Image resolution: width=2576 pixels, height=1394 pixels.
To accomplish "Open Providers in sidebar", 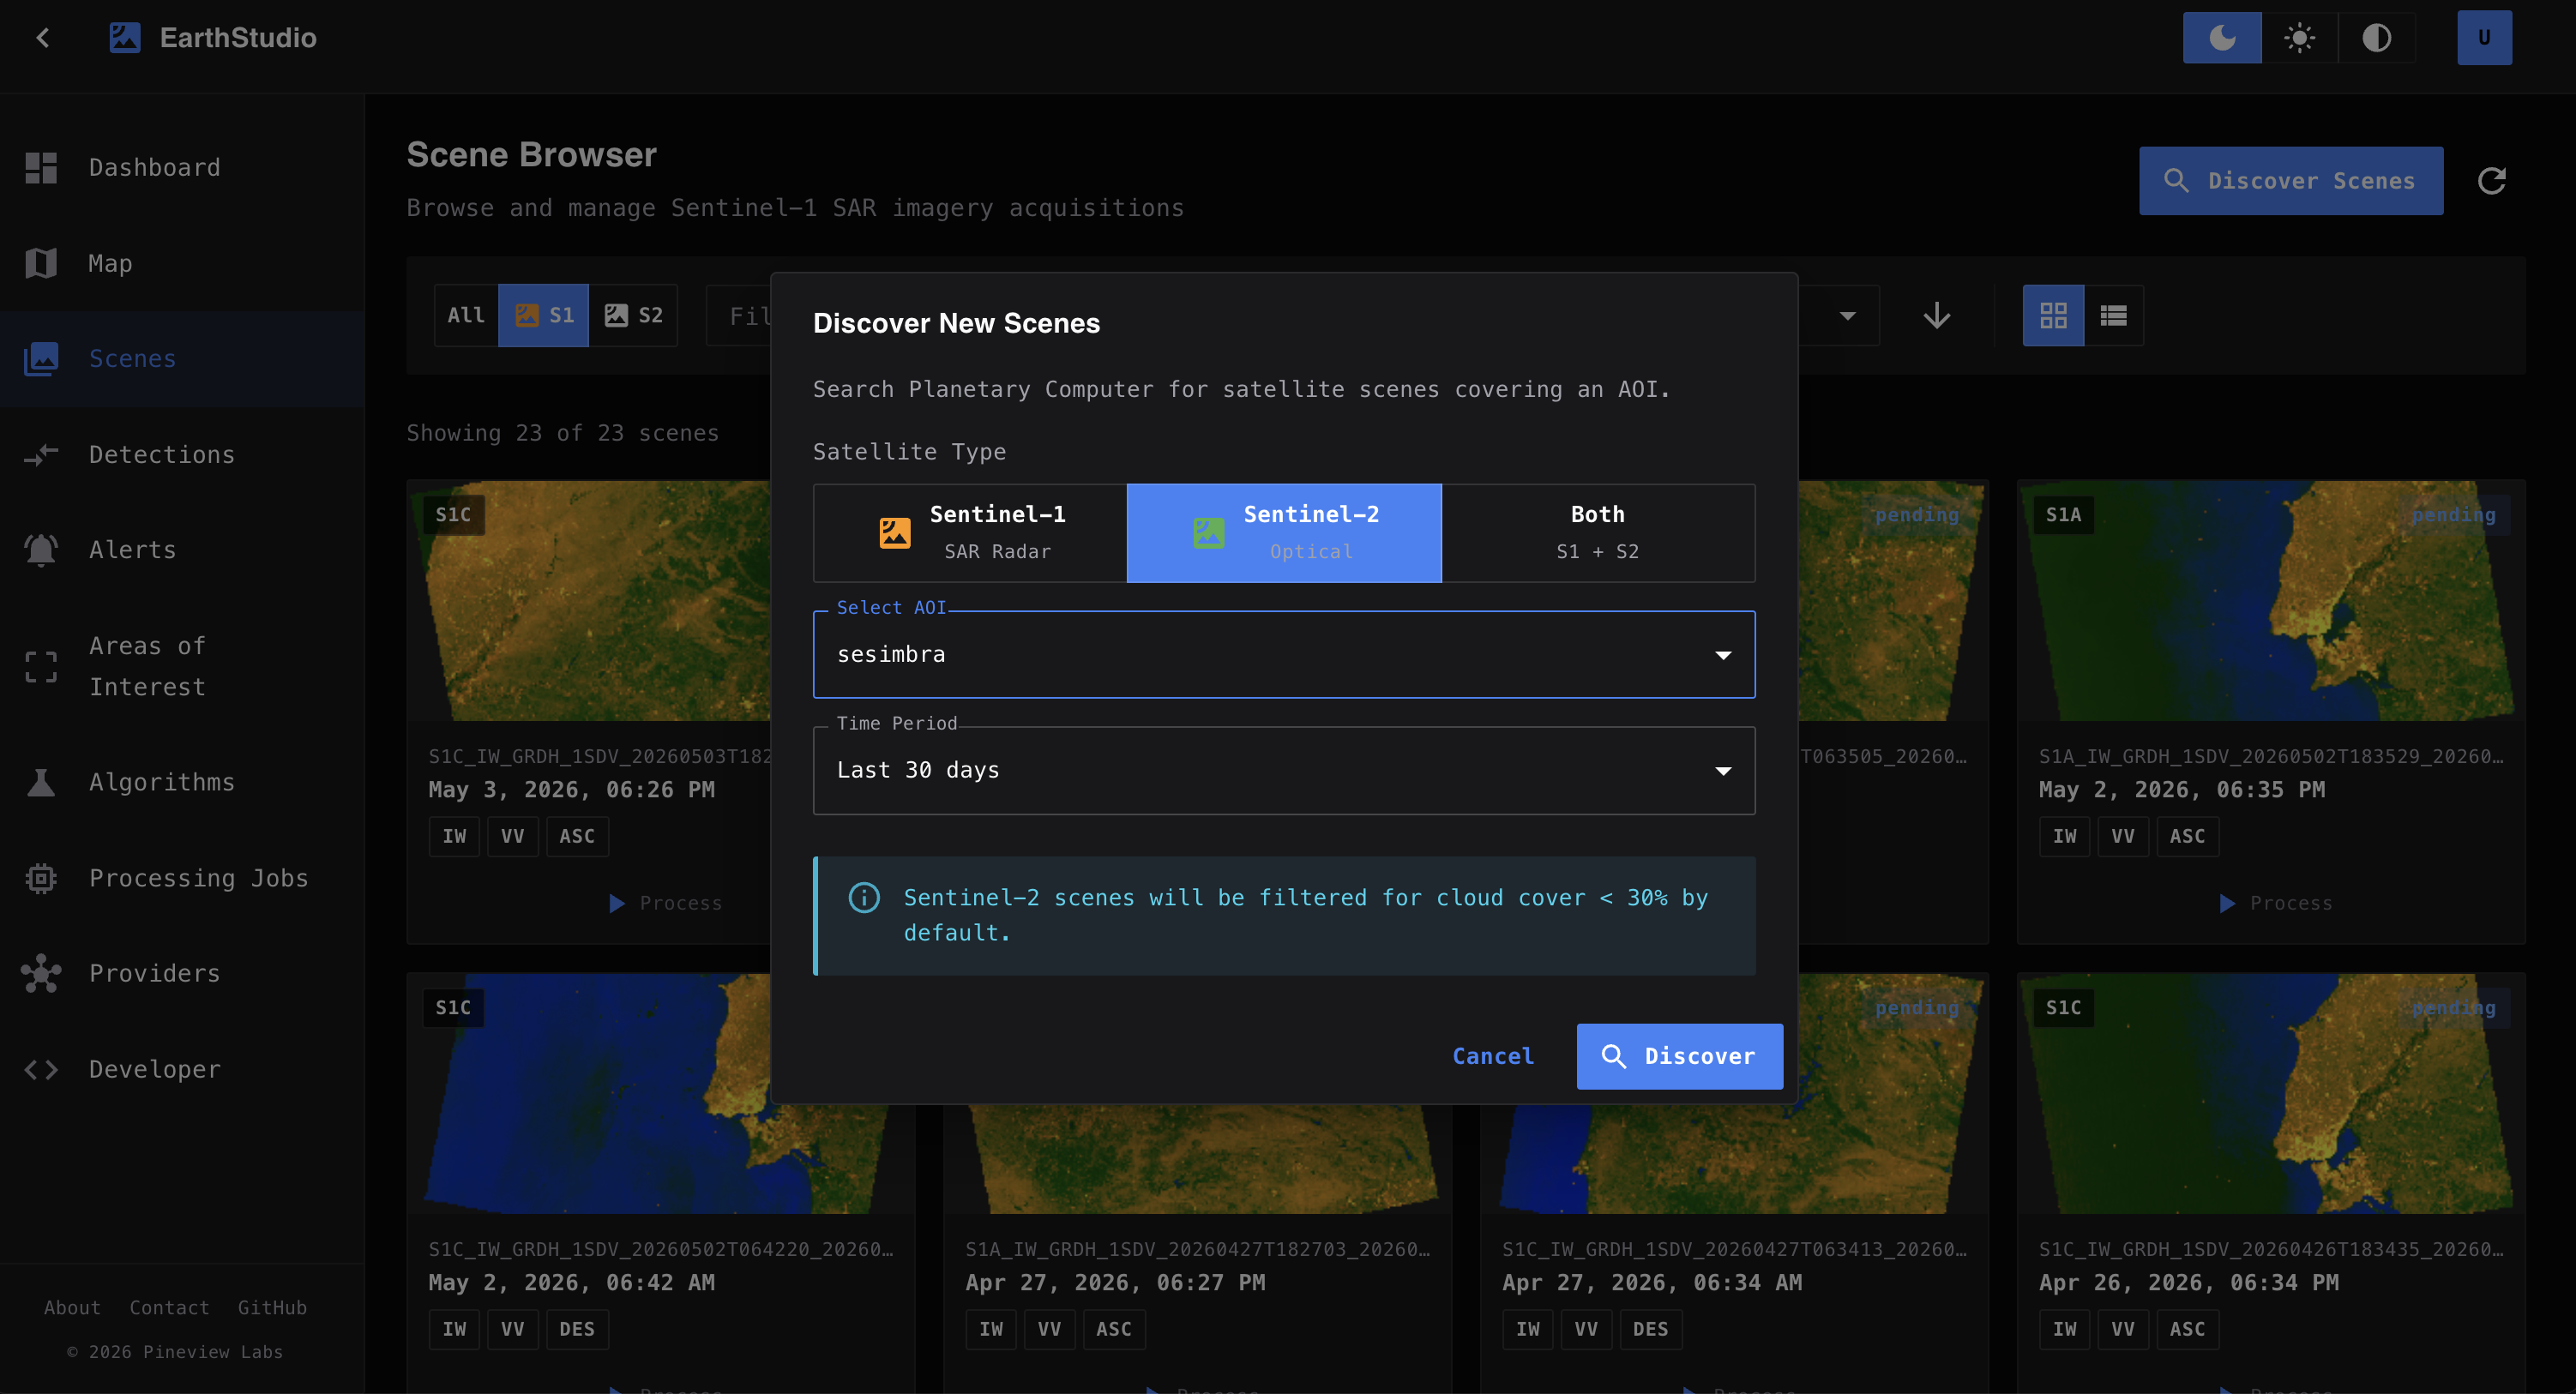I will (182, 973).
